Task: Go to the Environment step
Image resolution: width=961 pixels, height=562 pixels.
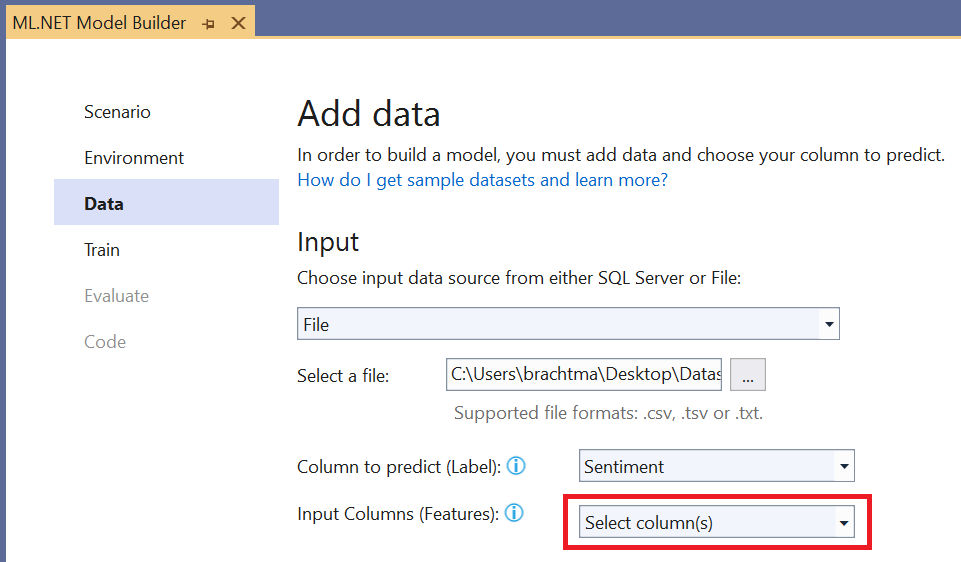Action: [x=134, y=158]
